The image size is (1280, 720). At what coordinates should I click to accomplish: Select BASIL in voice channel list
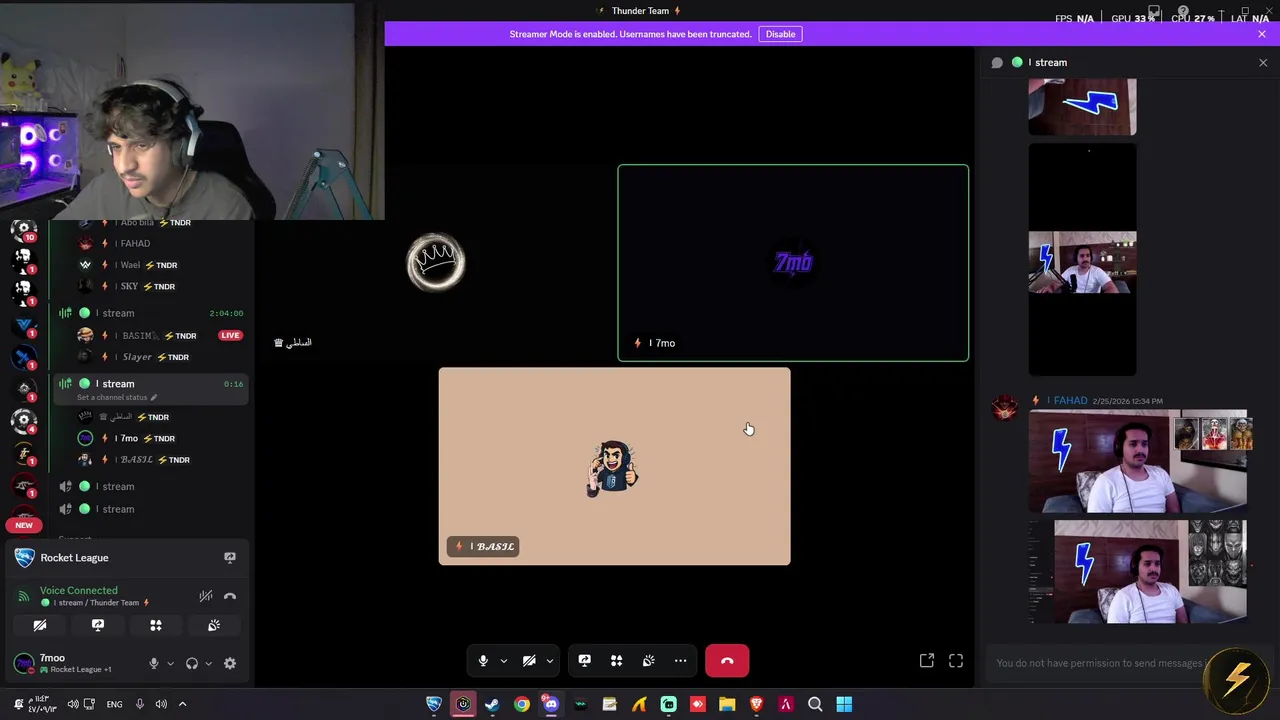(x=160, y=460)
